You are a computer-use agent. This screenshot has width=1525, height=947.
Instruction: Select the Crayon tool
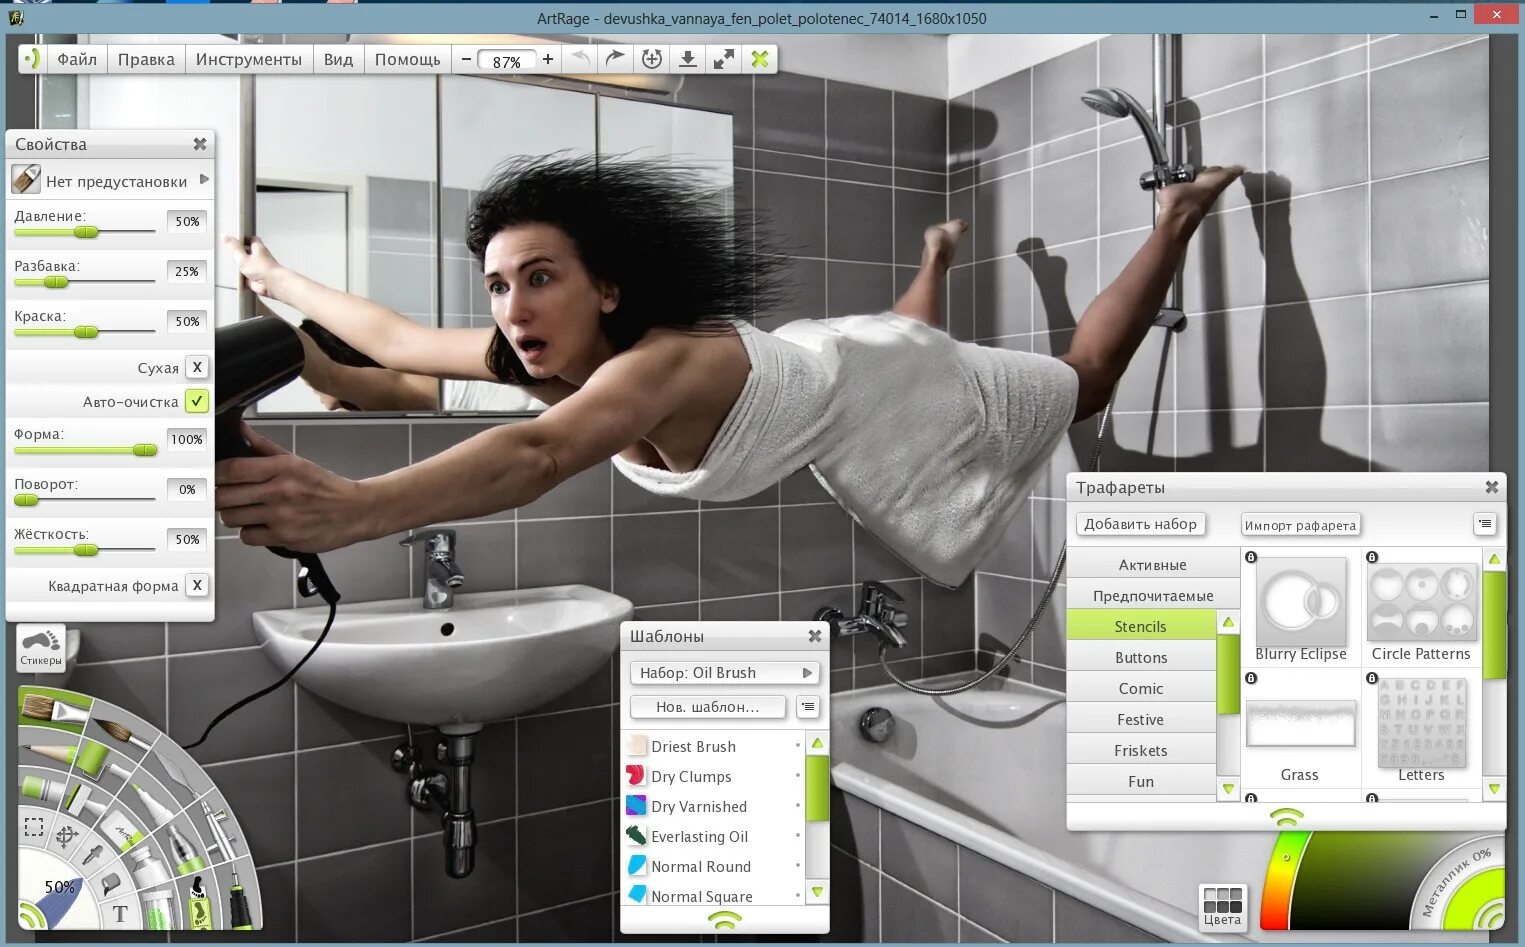click(42, 790)
